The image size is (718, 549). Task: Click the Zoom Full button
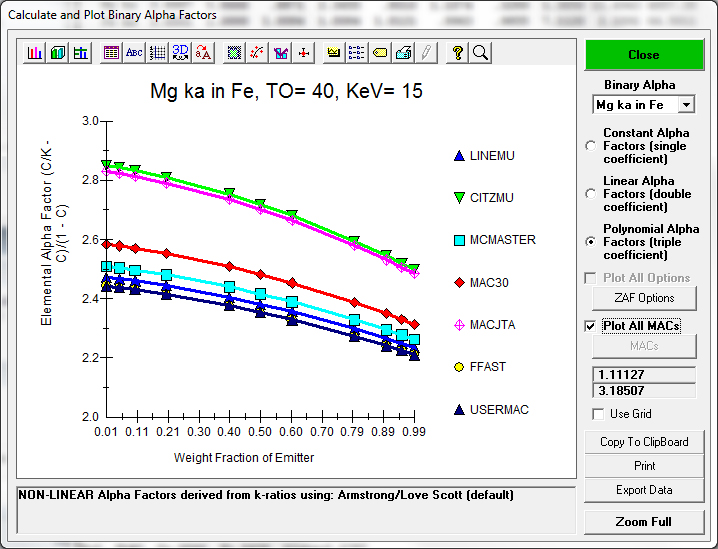pyautogui.click(x=643, y=522)
